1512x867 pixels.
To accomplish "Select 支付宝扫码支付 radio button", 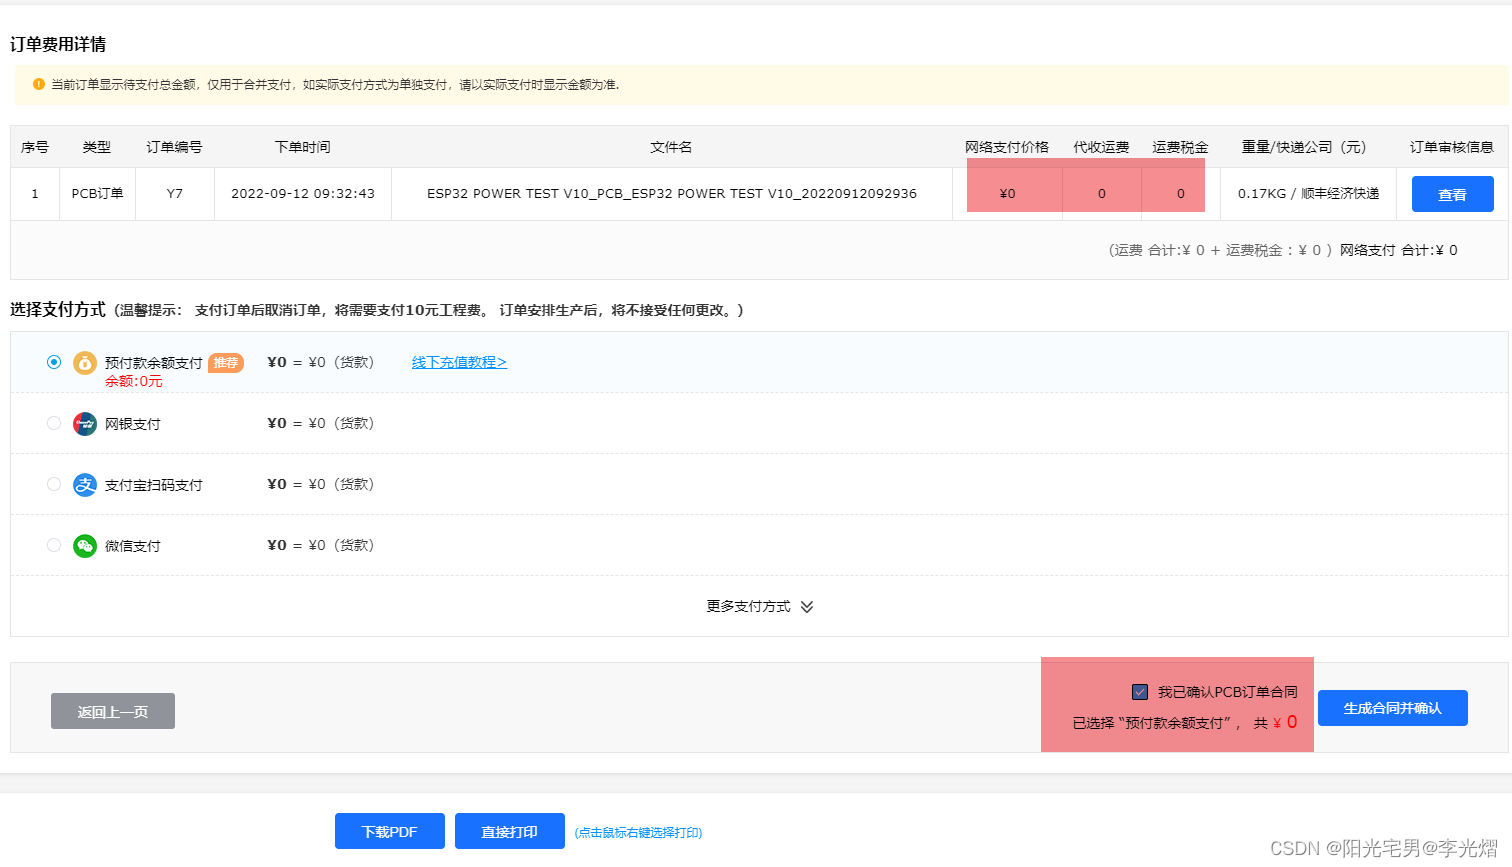I will (54, 484).
